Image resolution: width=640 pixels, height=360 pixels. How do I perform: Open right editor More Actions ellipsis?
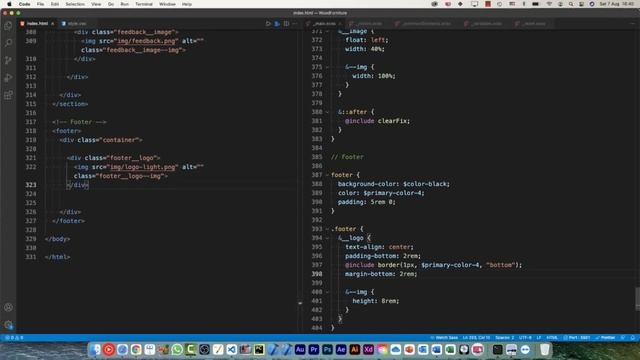click(633, 24)
